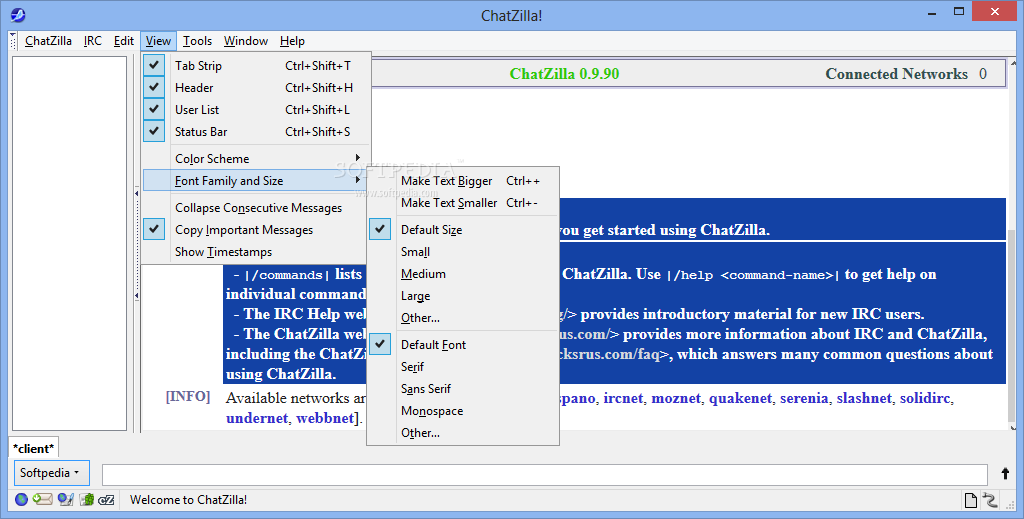The image size is (1024, 519).
Task: Open the ircnet network link
Action: click(x=623, y=398)
